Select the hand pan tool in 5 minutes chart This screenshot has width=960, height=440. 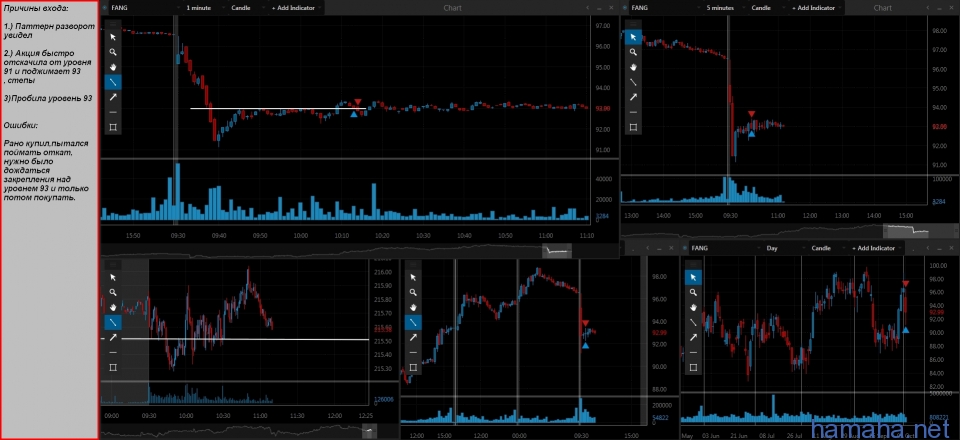634,67
